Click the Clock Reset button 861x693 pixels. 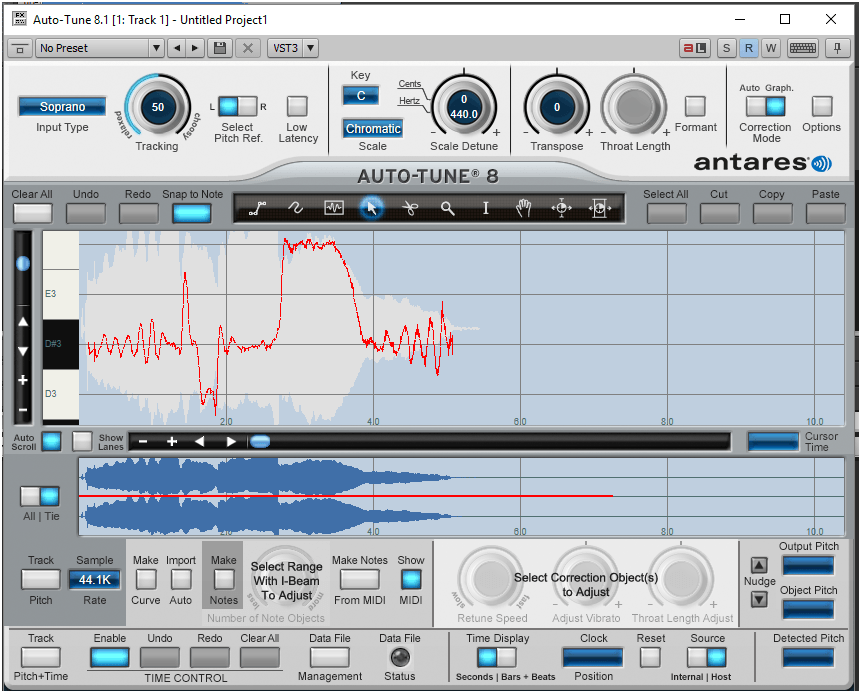pos(650,657)
